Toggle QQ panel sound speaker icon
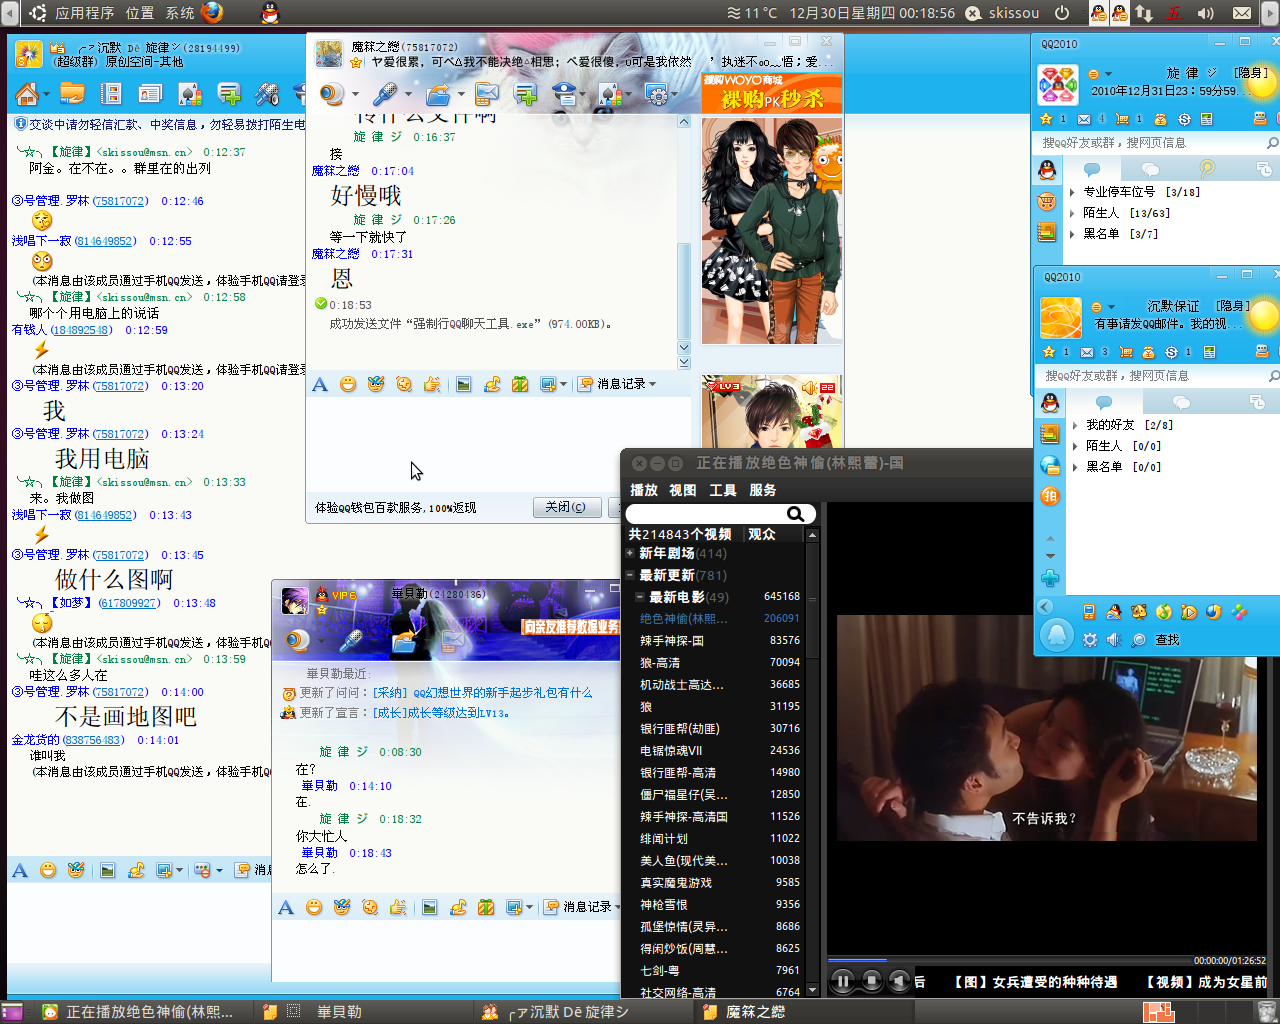The width and height of the screenshot is (1280, 1024). pyautogui.click(x=1115, y=640)
